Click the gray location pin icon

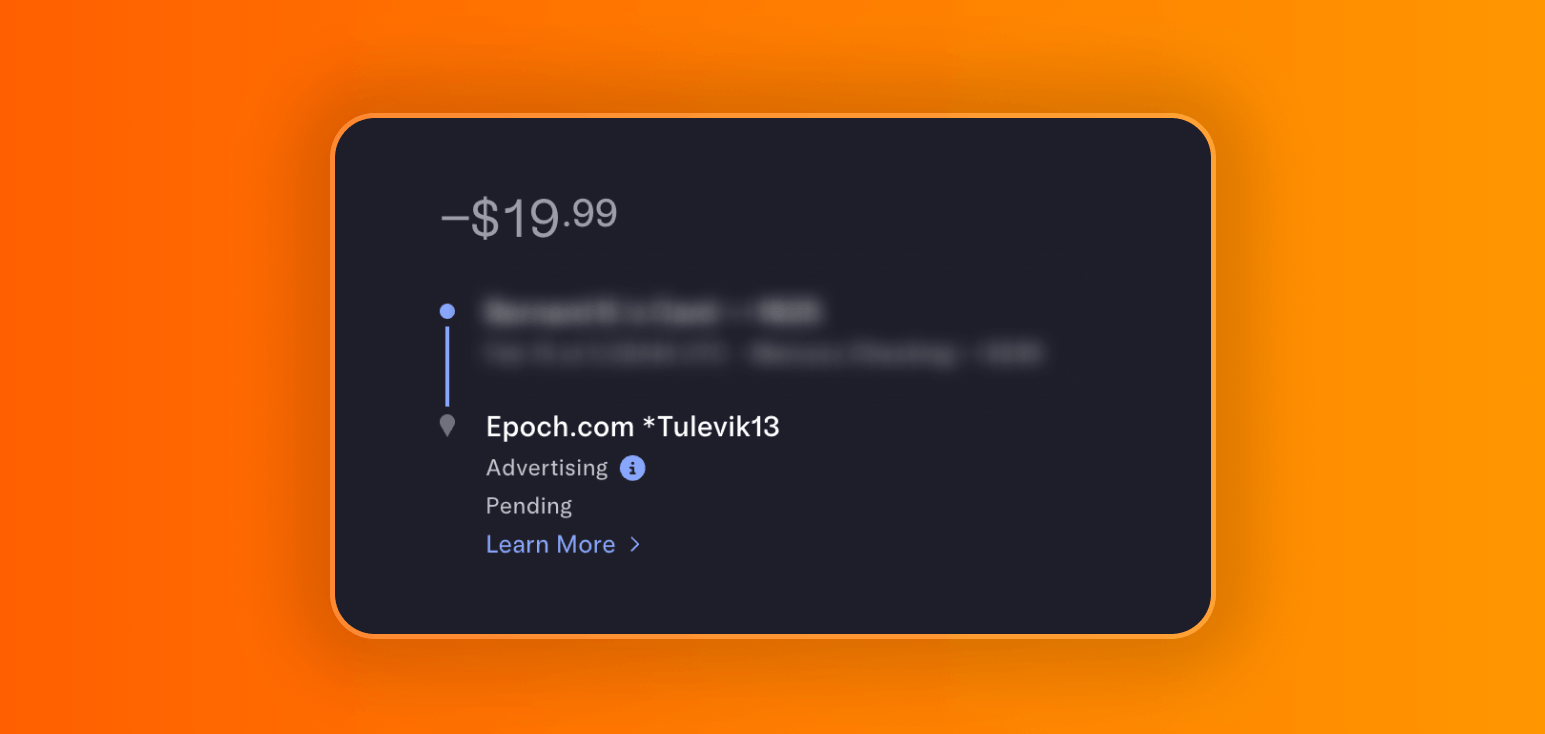[447, 426]
